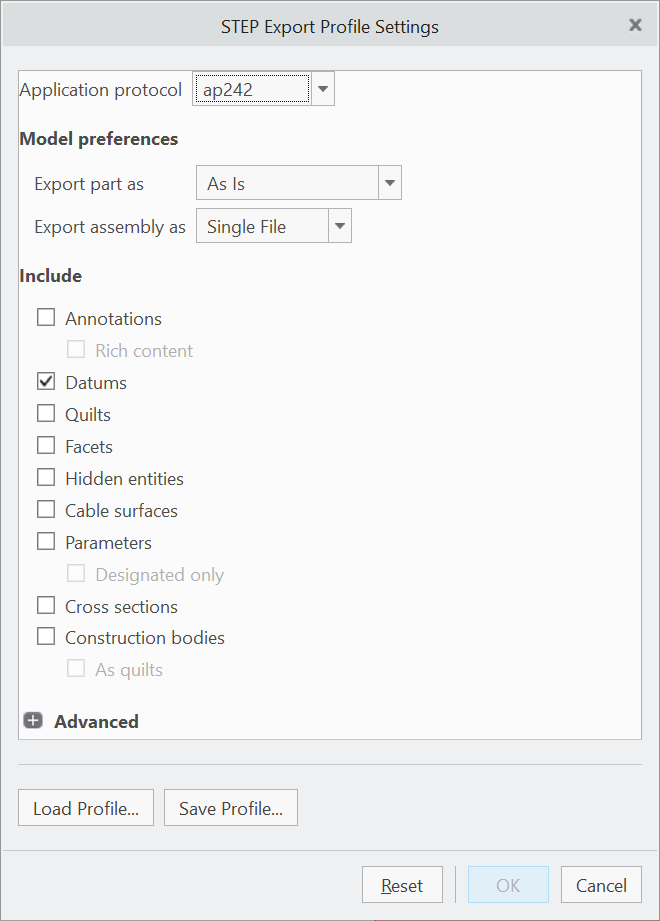Check Hidden entities option
Image resolution: width=660 pixels, height=921 pixels.
coord(46,478)
